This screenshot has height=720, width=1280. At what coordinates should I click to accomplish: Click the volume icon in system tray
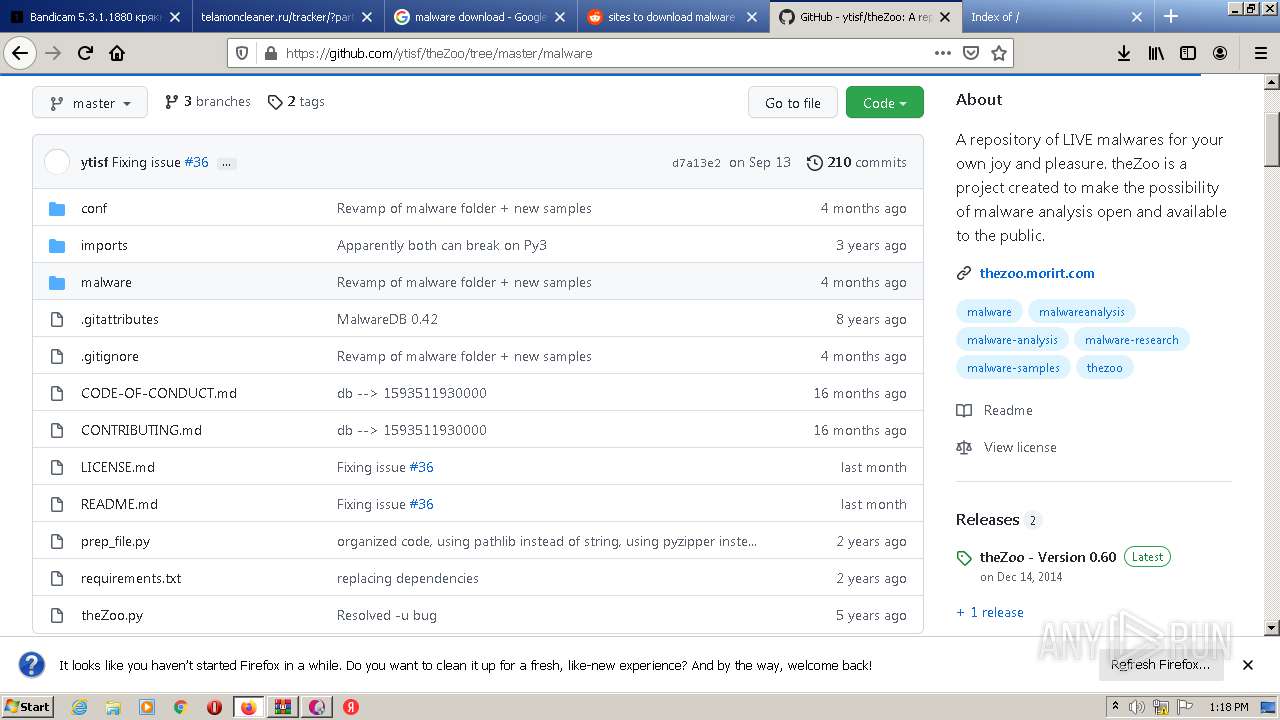click(1137, 707)
